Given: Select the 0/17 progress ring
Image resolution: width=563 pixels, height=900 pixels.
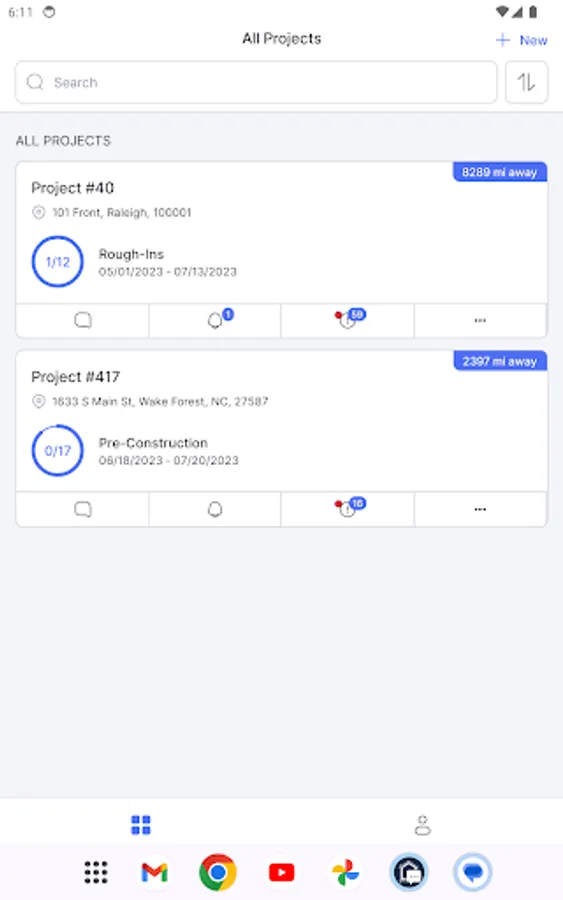Looking at the screenshot, I should pyautogui.click(x=57, y=451).
